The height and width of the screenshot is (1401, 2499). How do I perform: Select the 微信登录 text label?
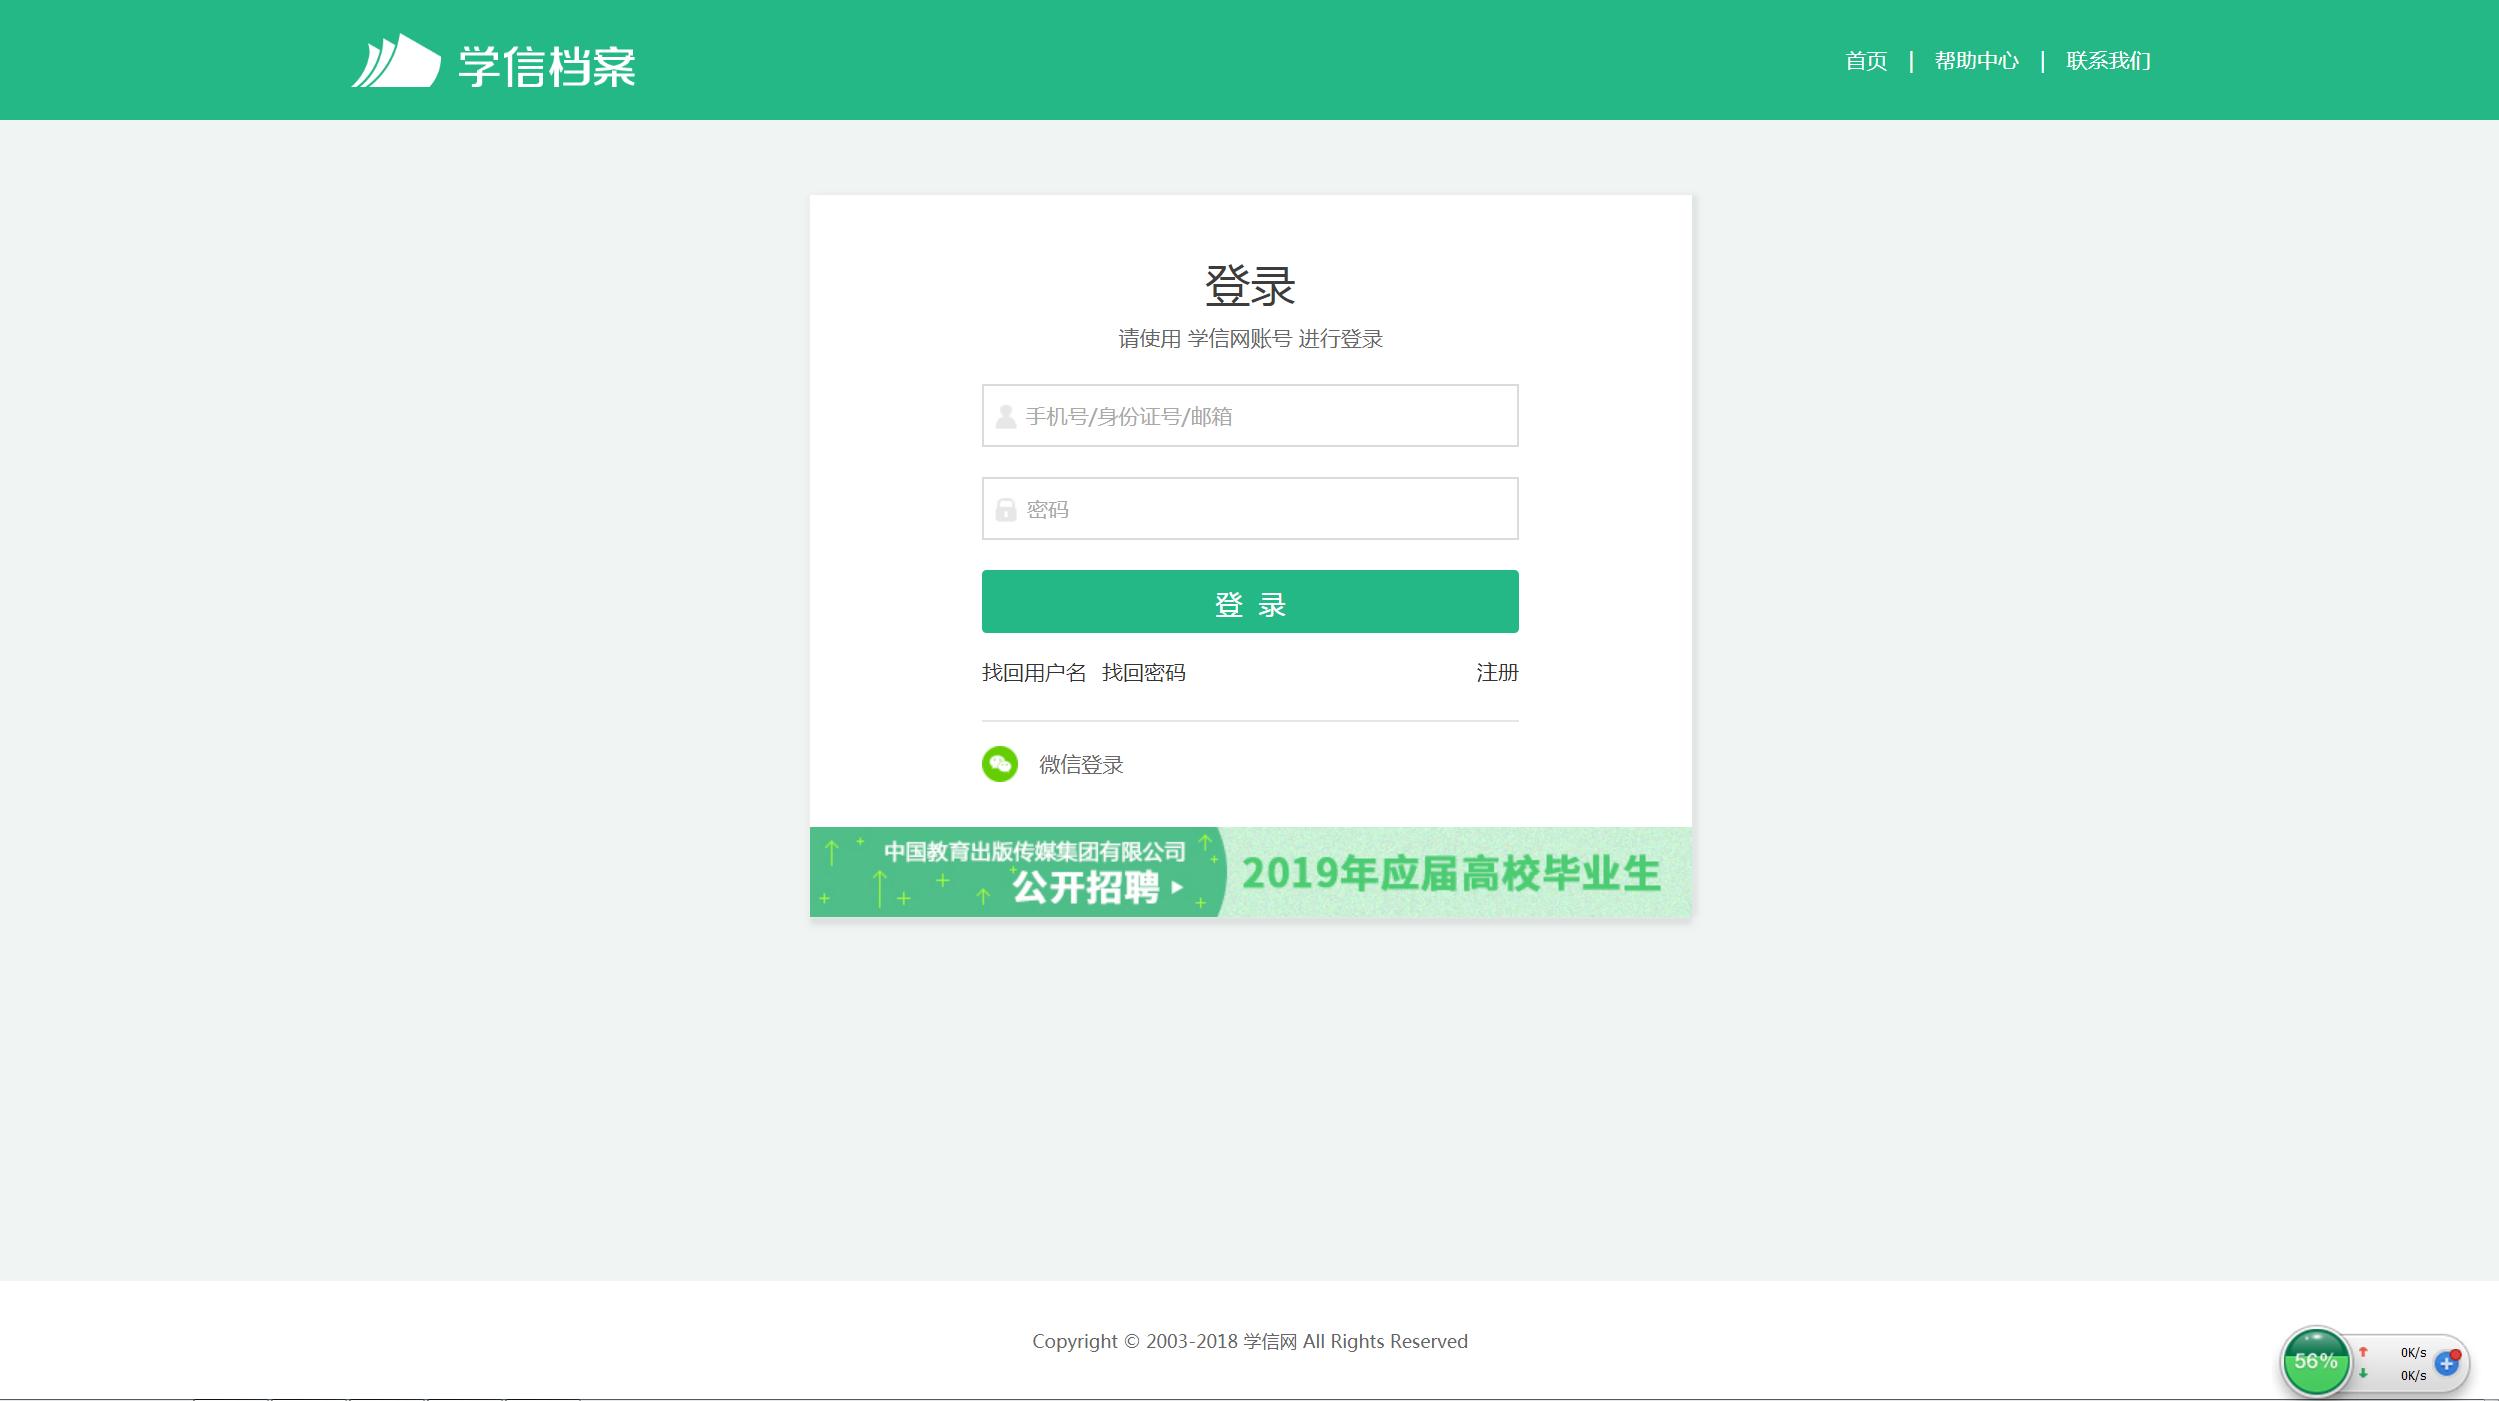point(1079,764)
